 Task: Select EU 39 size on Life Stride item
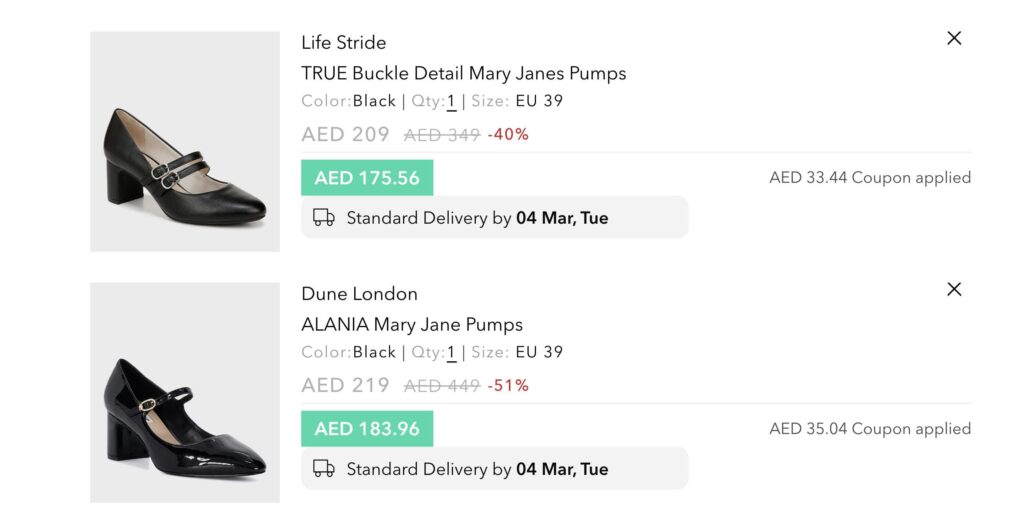coord(539,101)
